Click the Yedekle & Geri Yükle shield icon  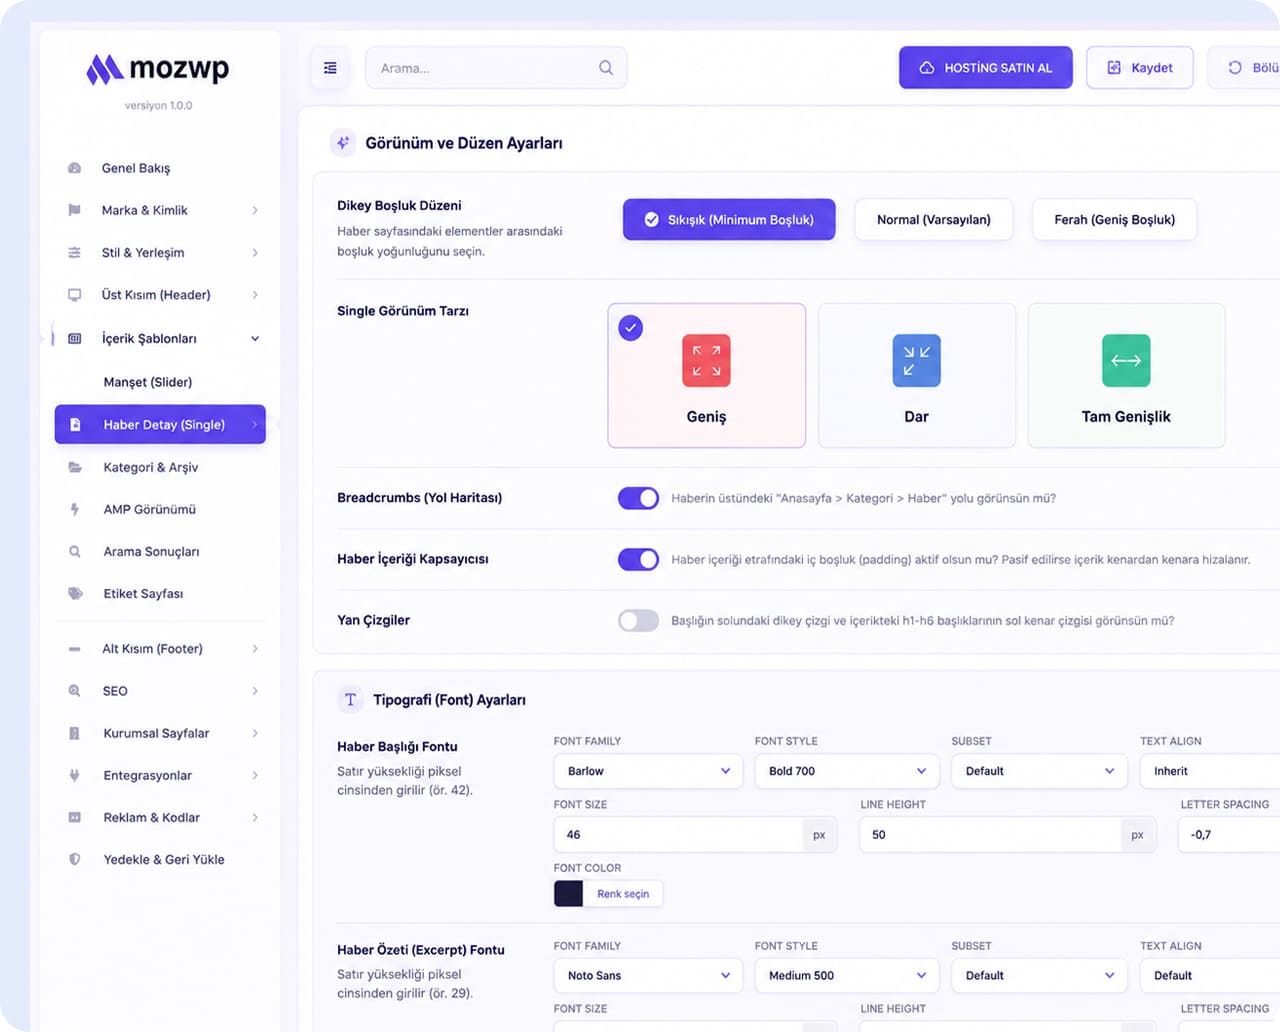coord(75,859)
